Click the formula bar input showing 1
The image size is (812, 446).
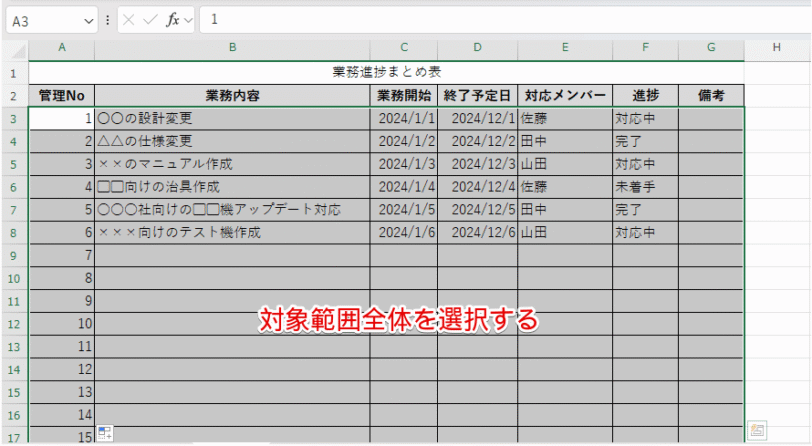pyautogui.click(x=505, y=20)
